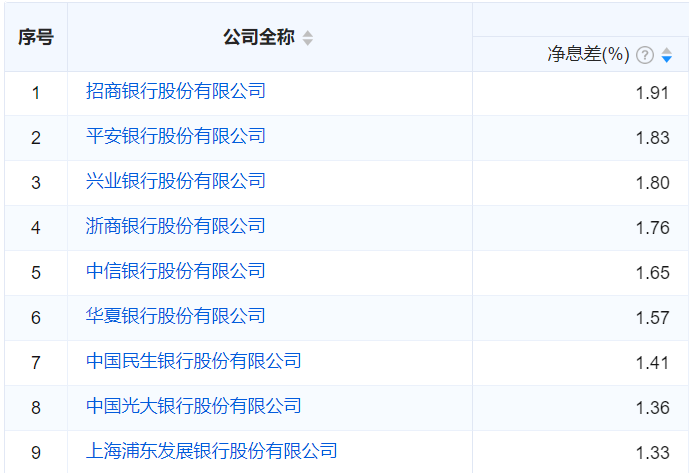
Task: Select the 1.91 value cell
Action: (x=580, y=93)
